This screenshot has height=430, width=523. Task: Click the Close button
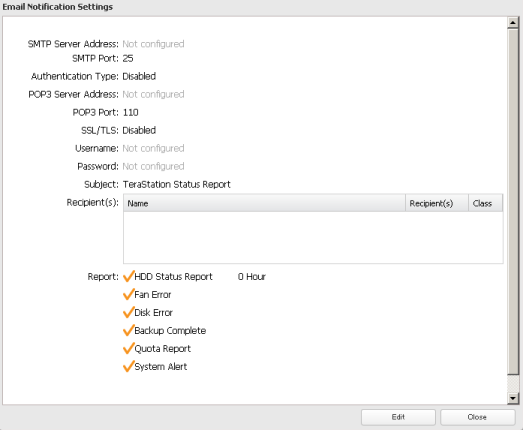(x=477, y=417)
